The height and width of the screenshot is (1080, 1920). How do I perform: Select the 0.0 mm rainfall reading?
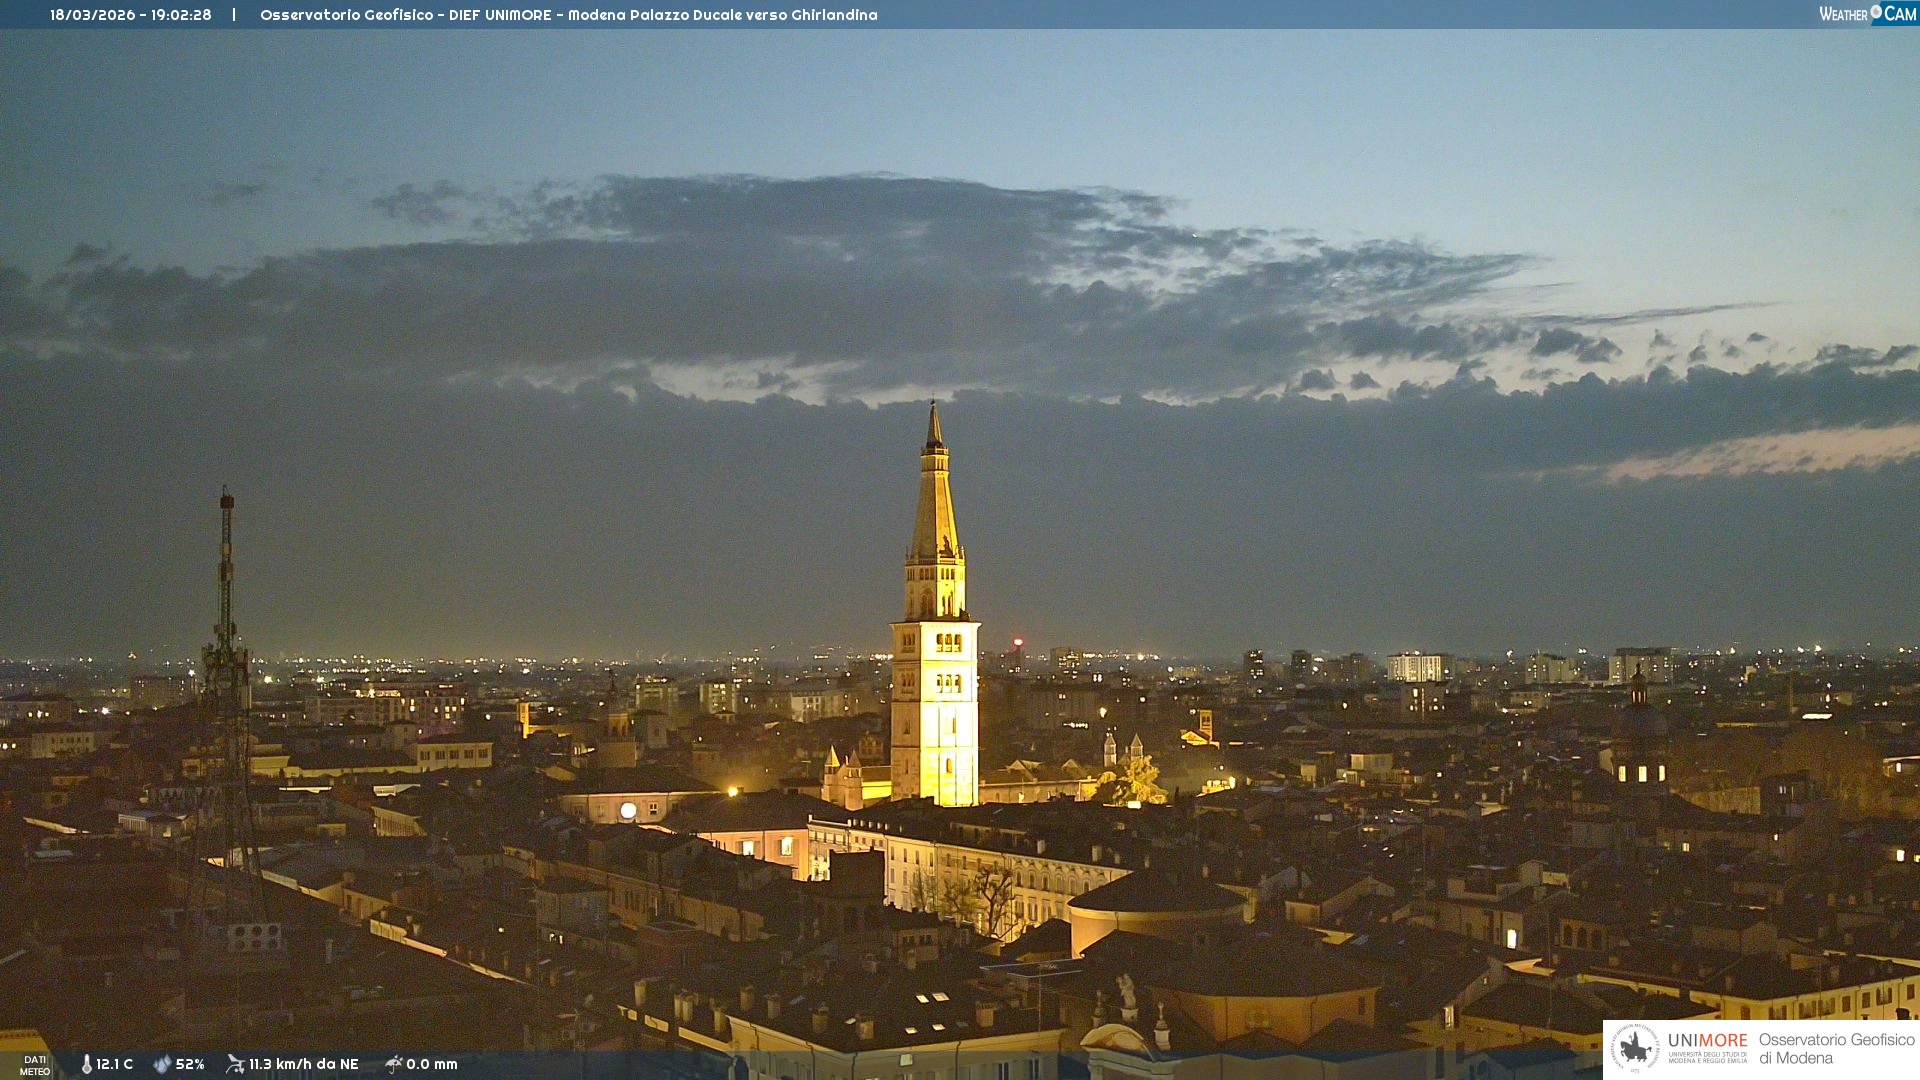tap(432, 1064)
